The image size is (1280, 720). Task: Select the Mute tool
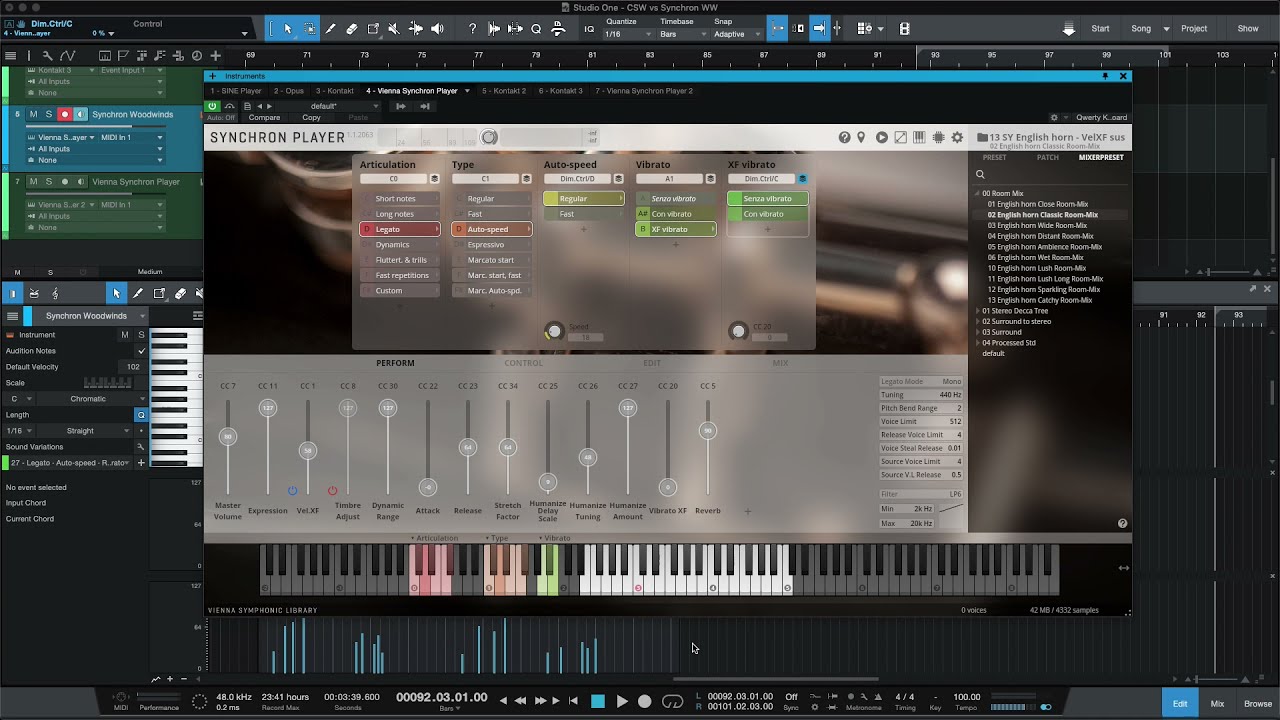click(x=394, y=29)
